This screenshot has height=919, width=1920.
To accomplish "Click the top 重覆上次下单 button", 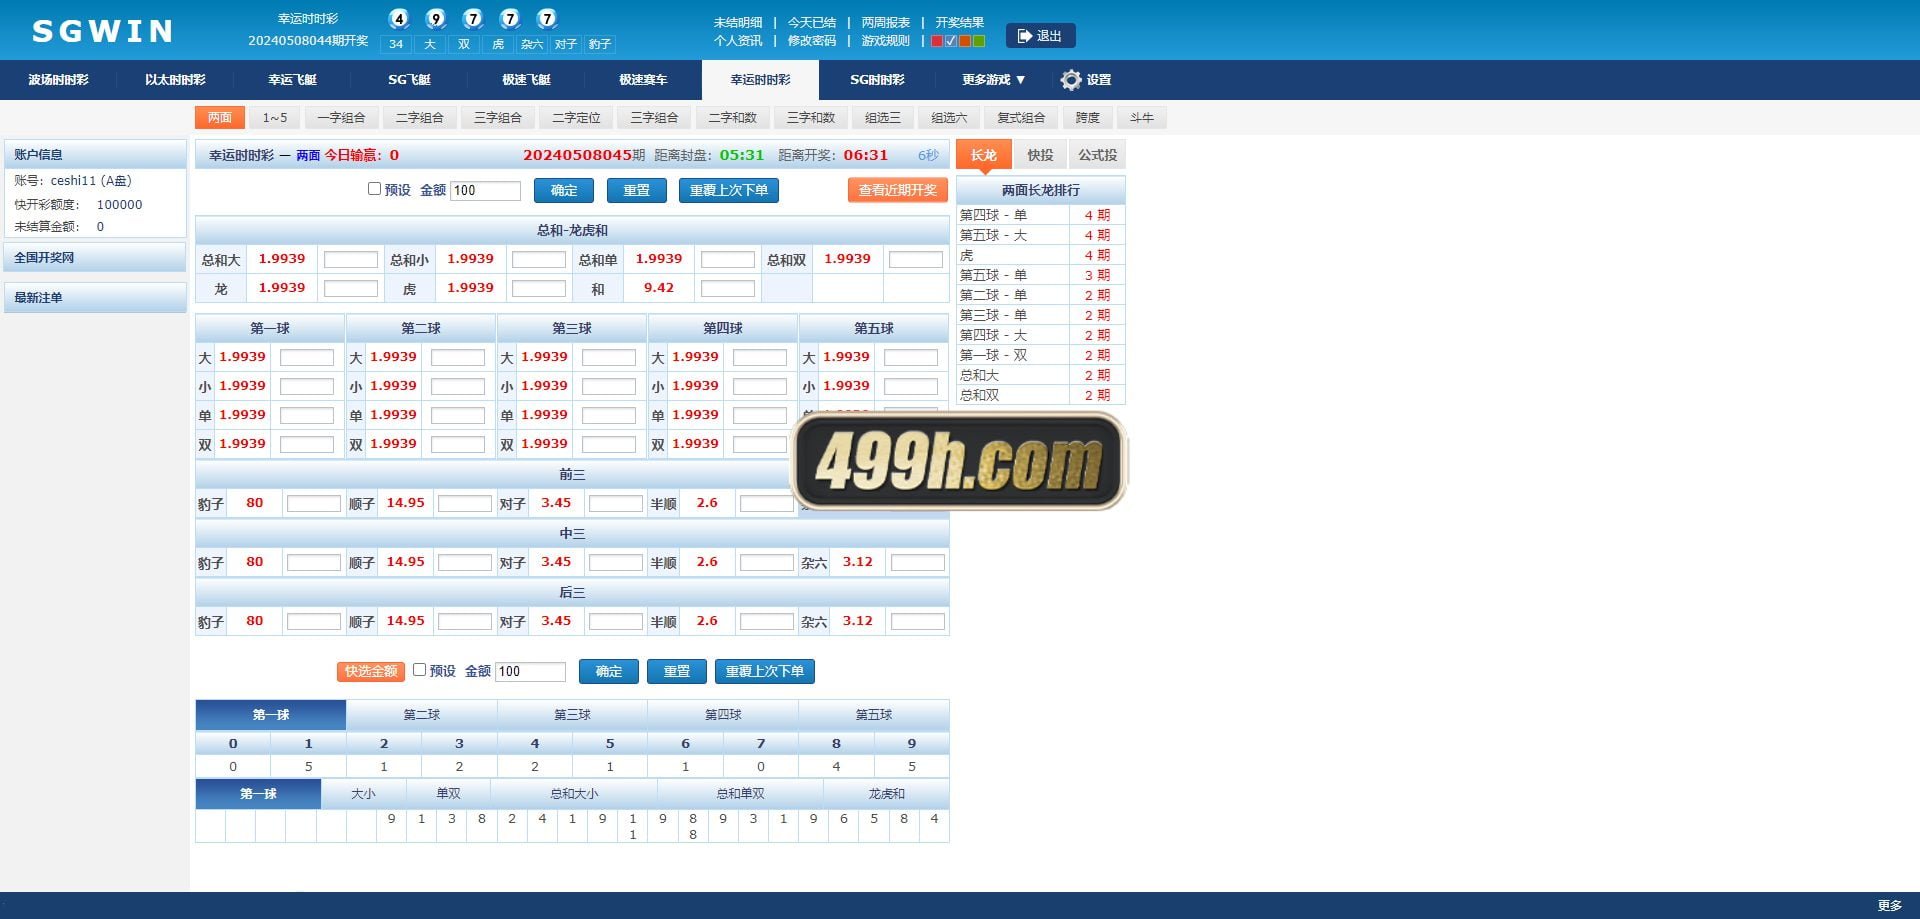I will [x=729, y=191].
